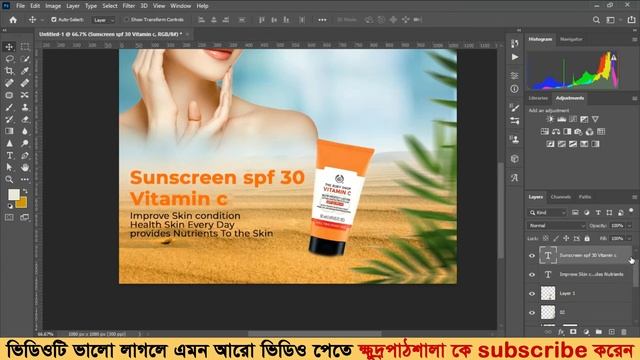This screenshot has height=360, width=640.
Task: Click the Opacity value field
Action: click(617, 226)
